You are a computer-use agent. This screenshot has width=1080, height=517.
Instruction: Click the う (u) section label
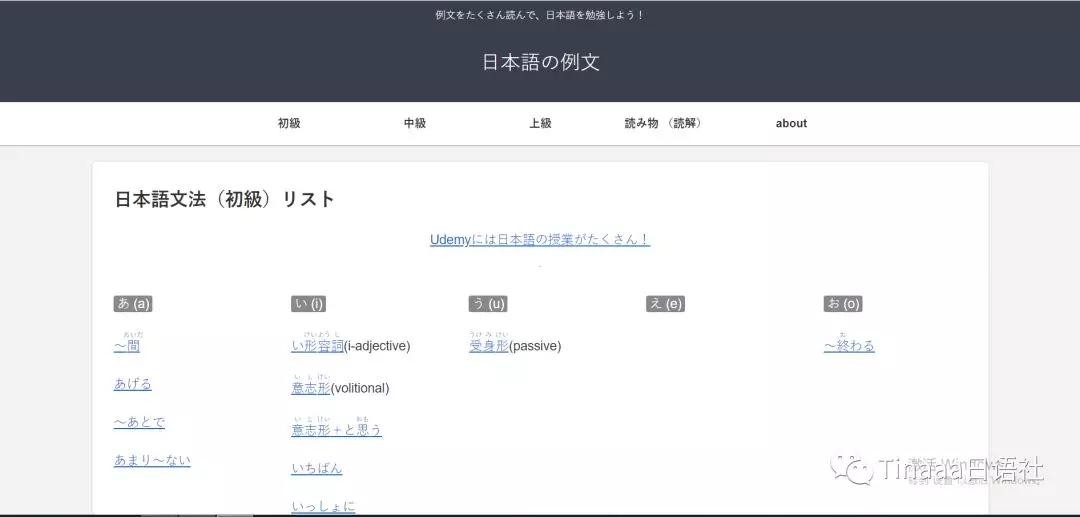(x=488, y=304)
